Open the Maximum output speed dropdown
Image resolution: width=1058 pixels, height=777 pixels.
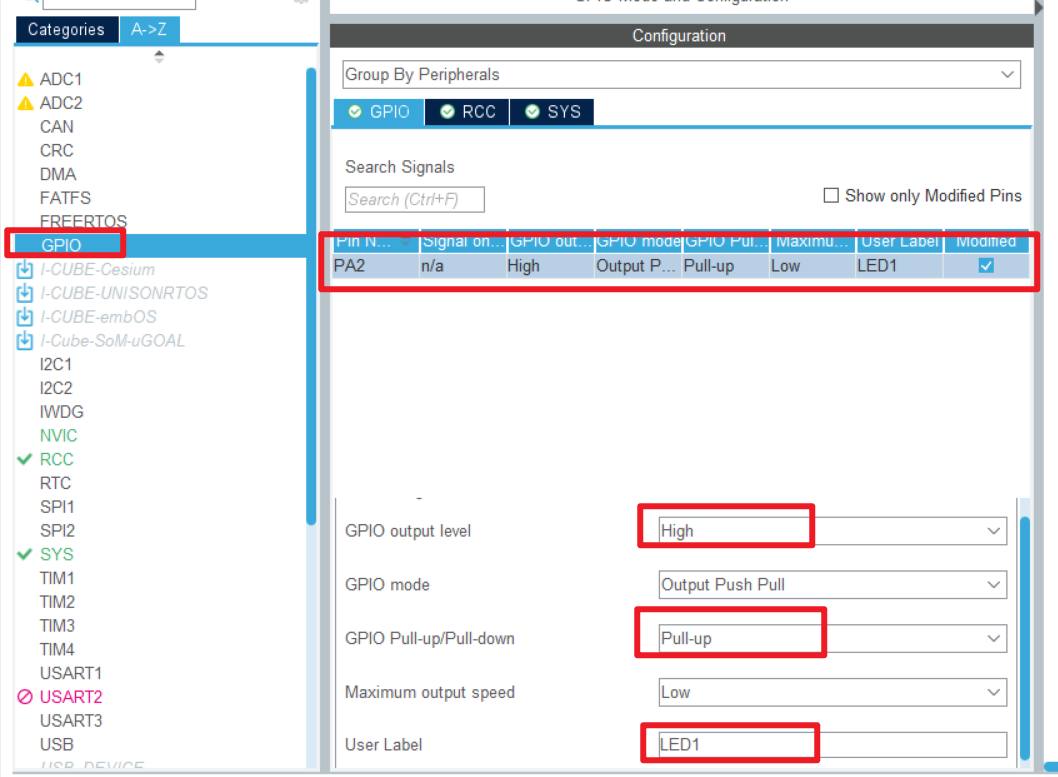(x=833, y=693)
